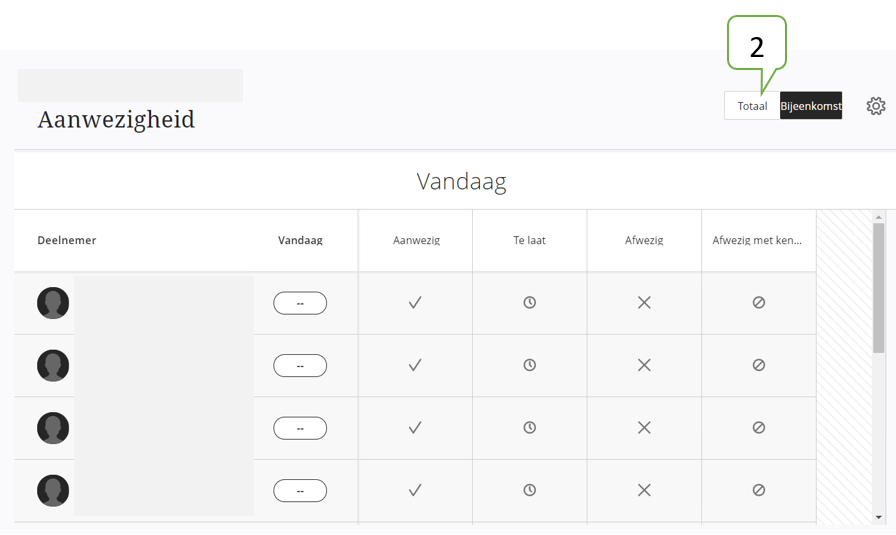Mark second participant excused with slashed circle
Image resolution: width=896 pixels, height=535 pixels.
(758, 365)
